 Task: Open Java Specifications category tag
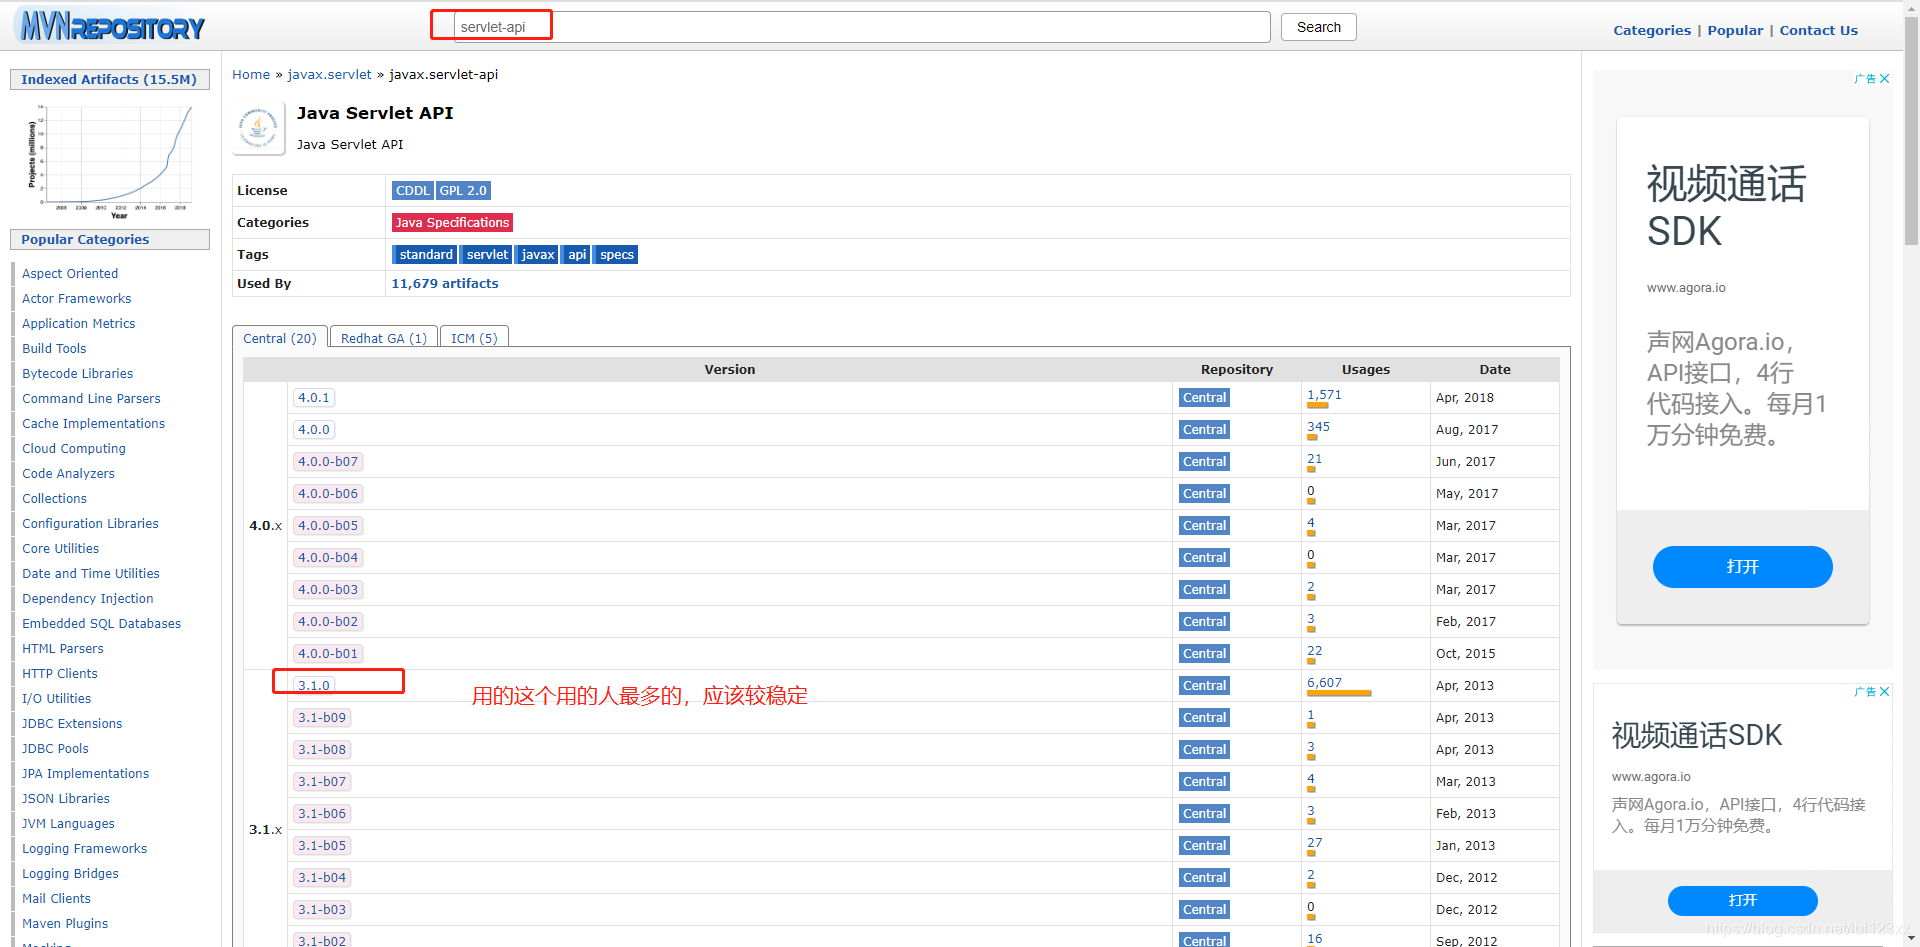tap(452, 223)
